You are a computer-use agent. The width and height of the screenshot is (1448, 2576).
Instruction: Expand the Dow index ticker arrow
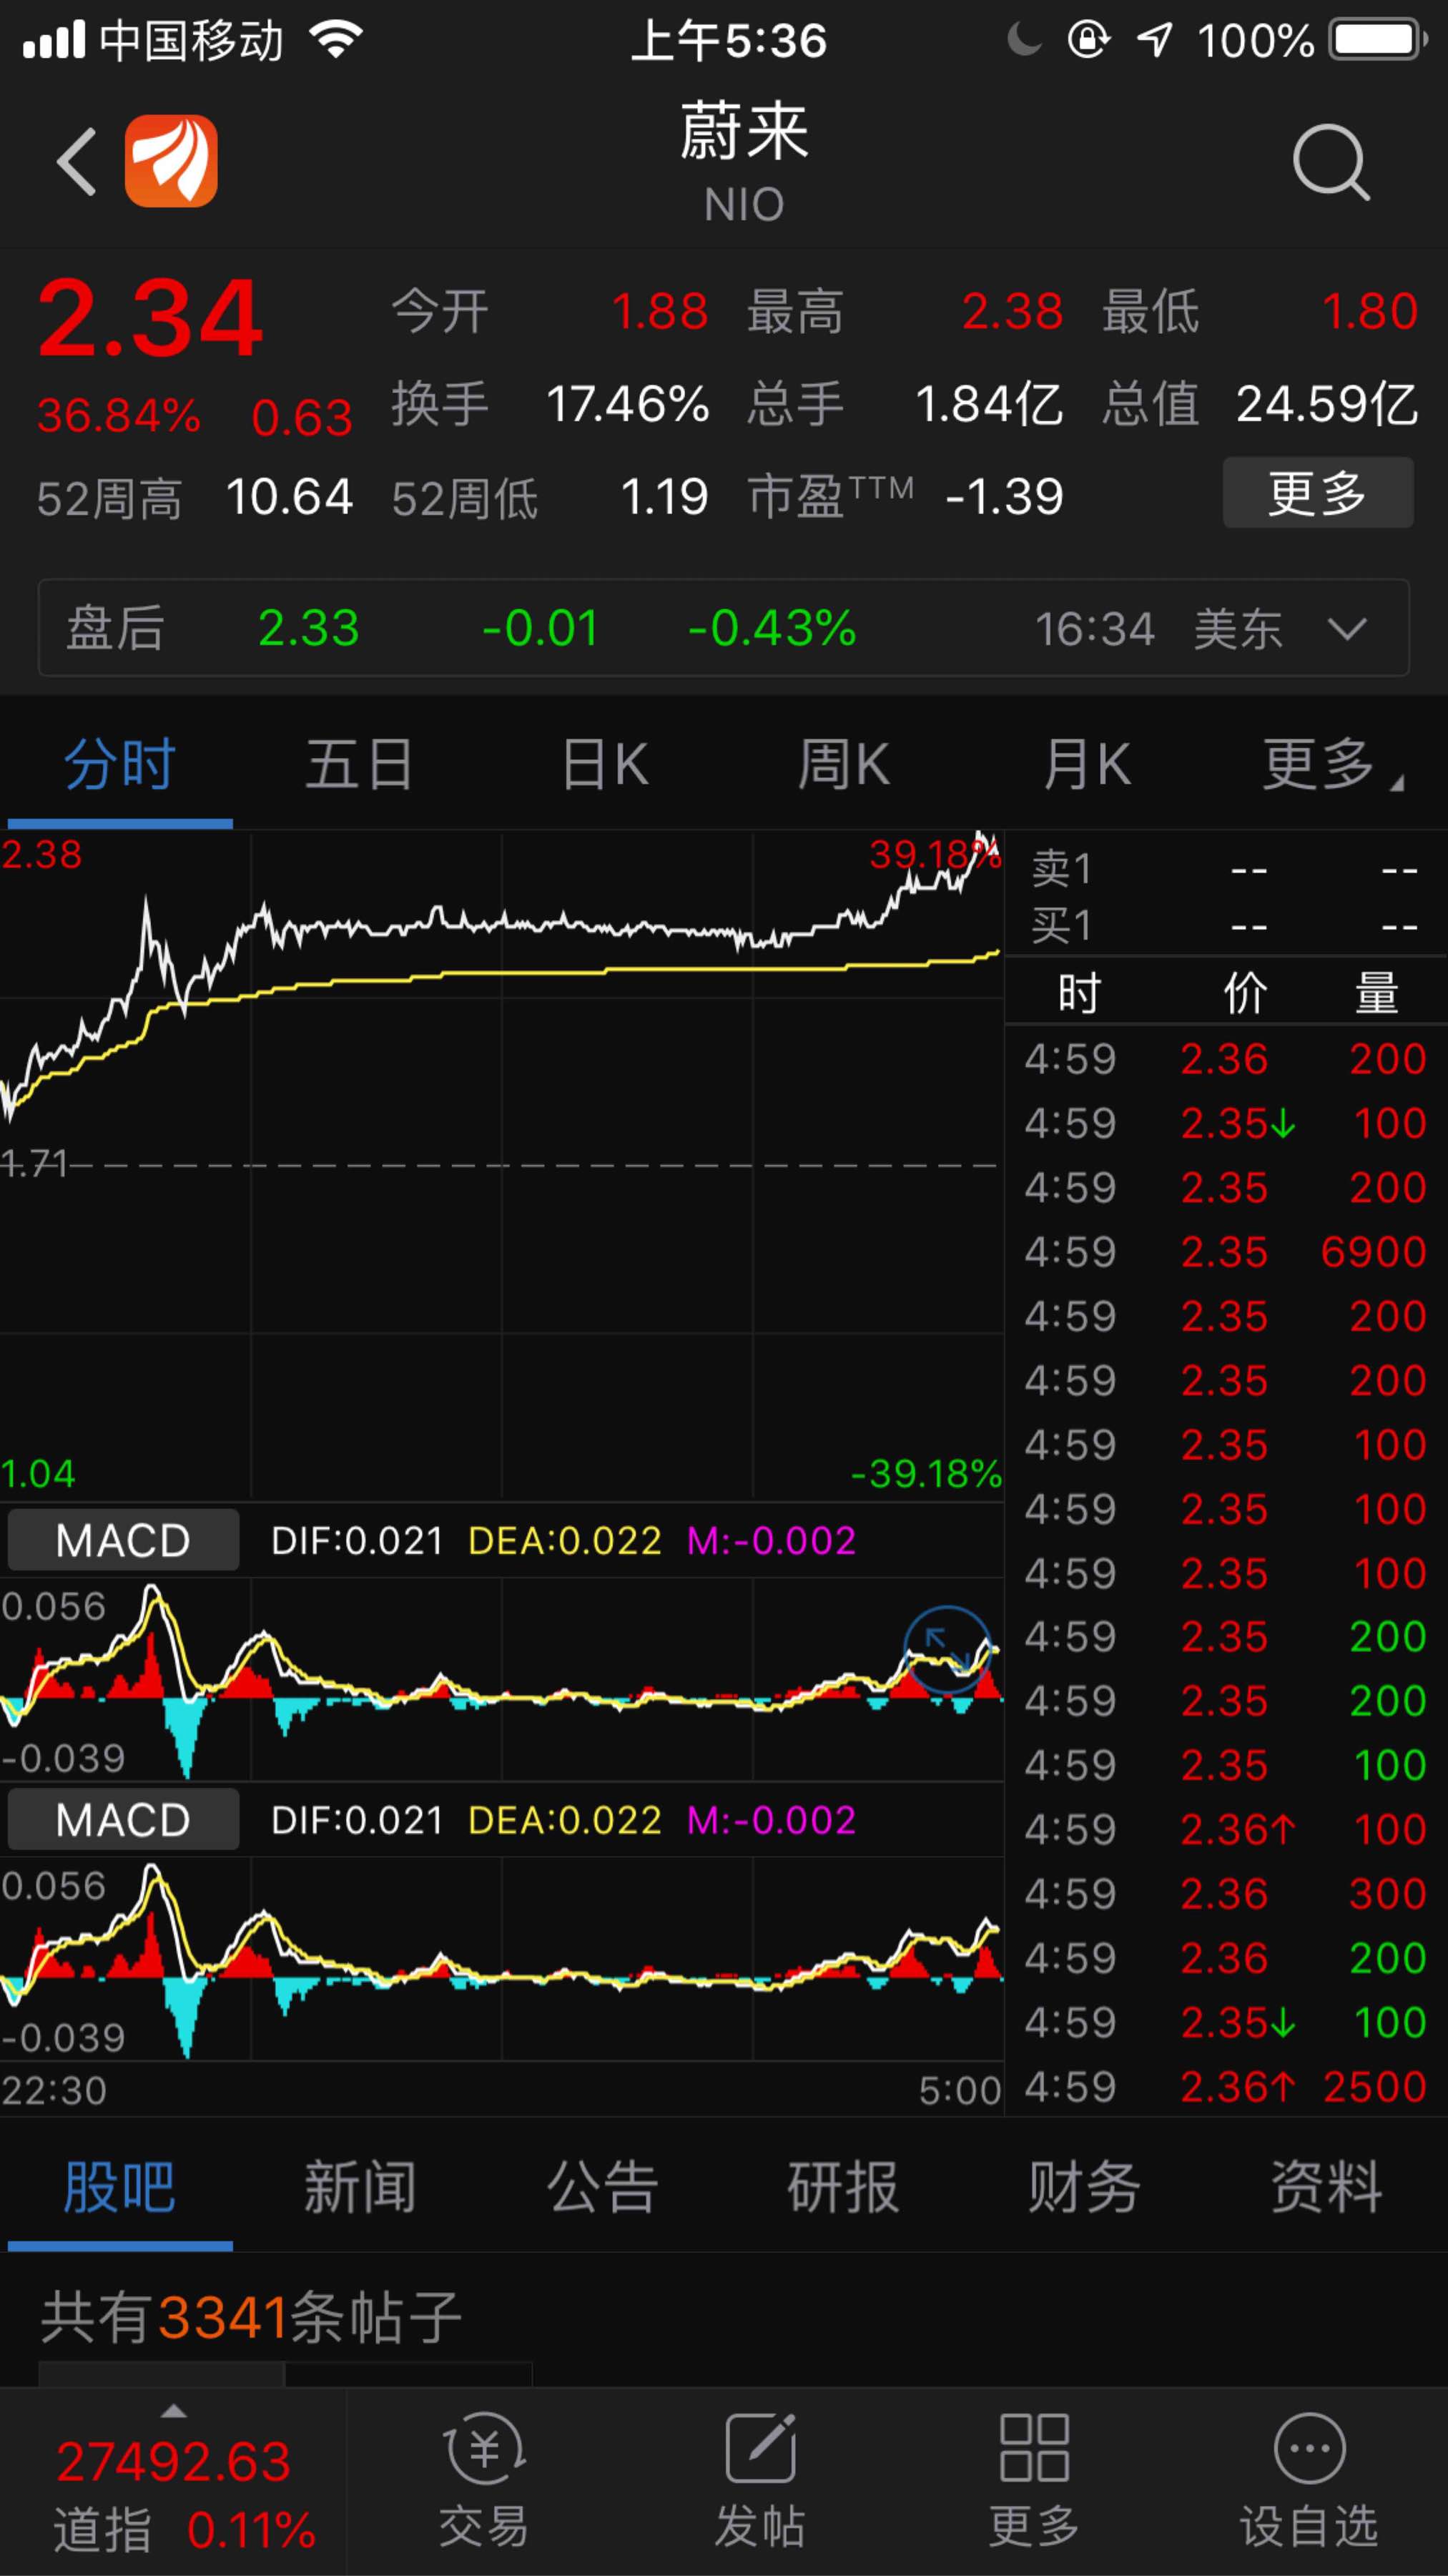click(174, 2411)
